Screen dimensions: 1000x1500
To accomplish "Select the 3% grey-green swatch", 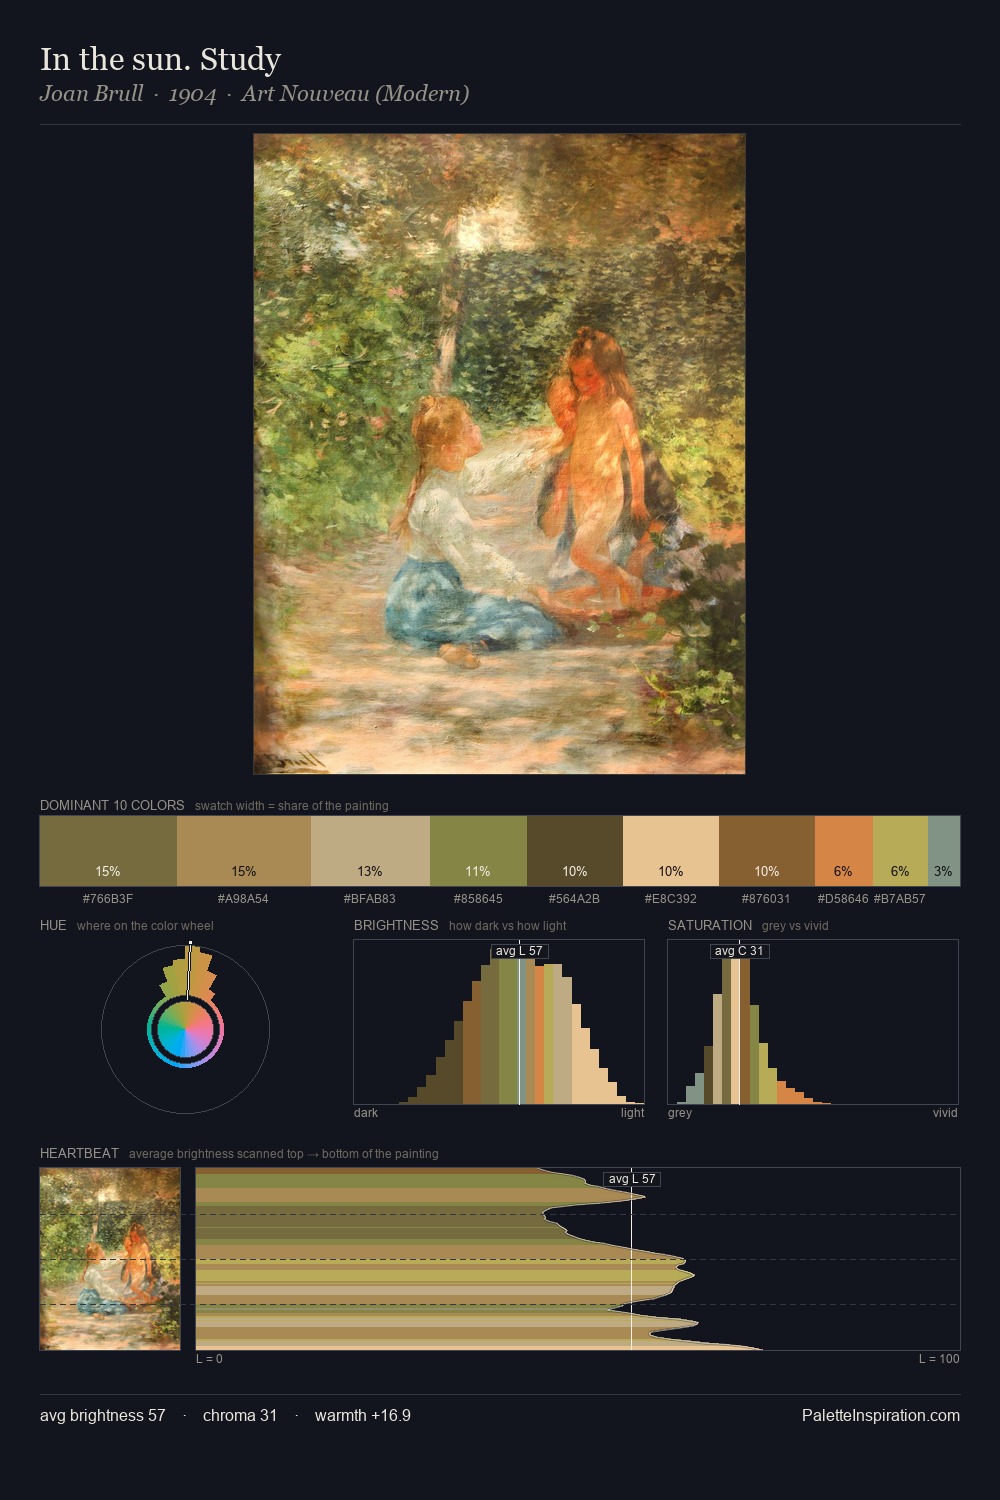I will coord(944,851).
